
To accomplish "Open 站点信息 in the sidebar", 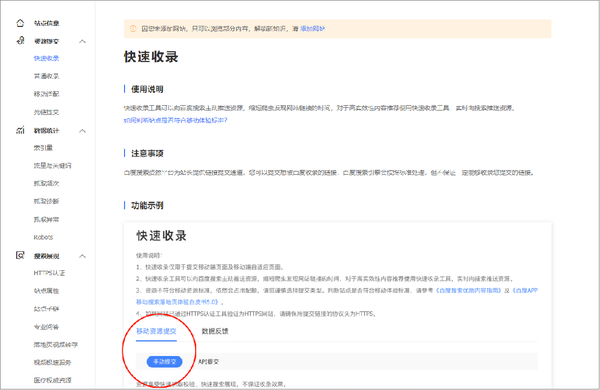I will (46, 23).
